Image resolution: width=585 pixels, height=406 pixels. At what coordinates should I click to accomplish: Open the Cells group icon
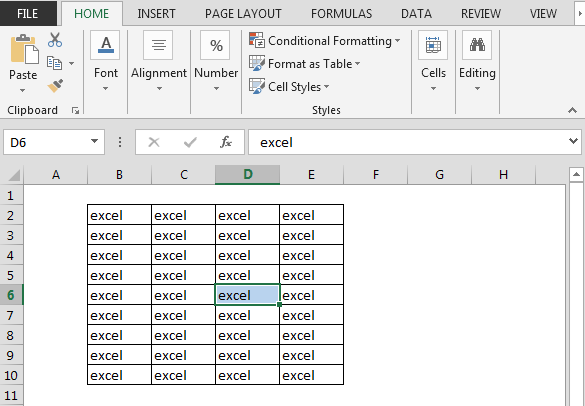coord(433,45)
